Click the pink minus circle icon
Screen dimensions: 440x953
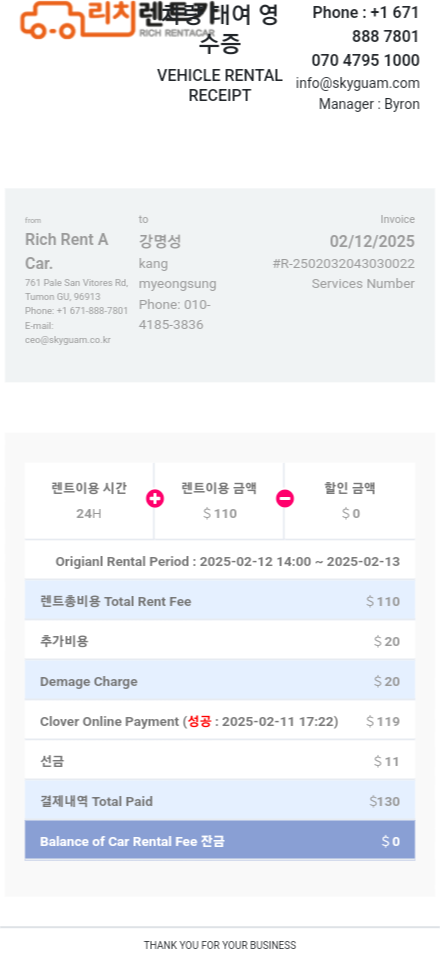click(285, 499)
